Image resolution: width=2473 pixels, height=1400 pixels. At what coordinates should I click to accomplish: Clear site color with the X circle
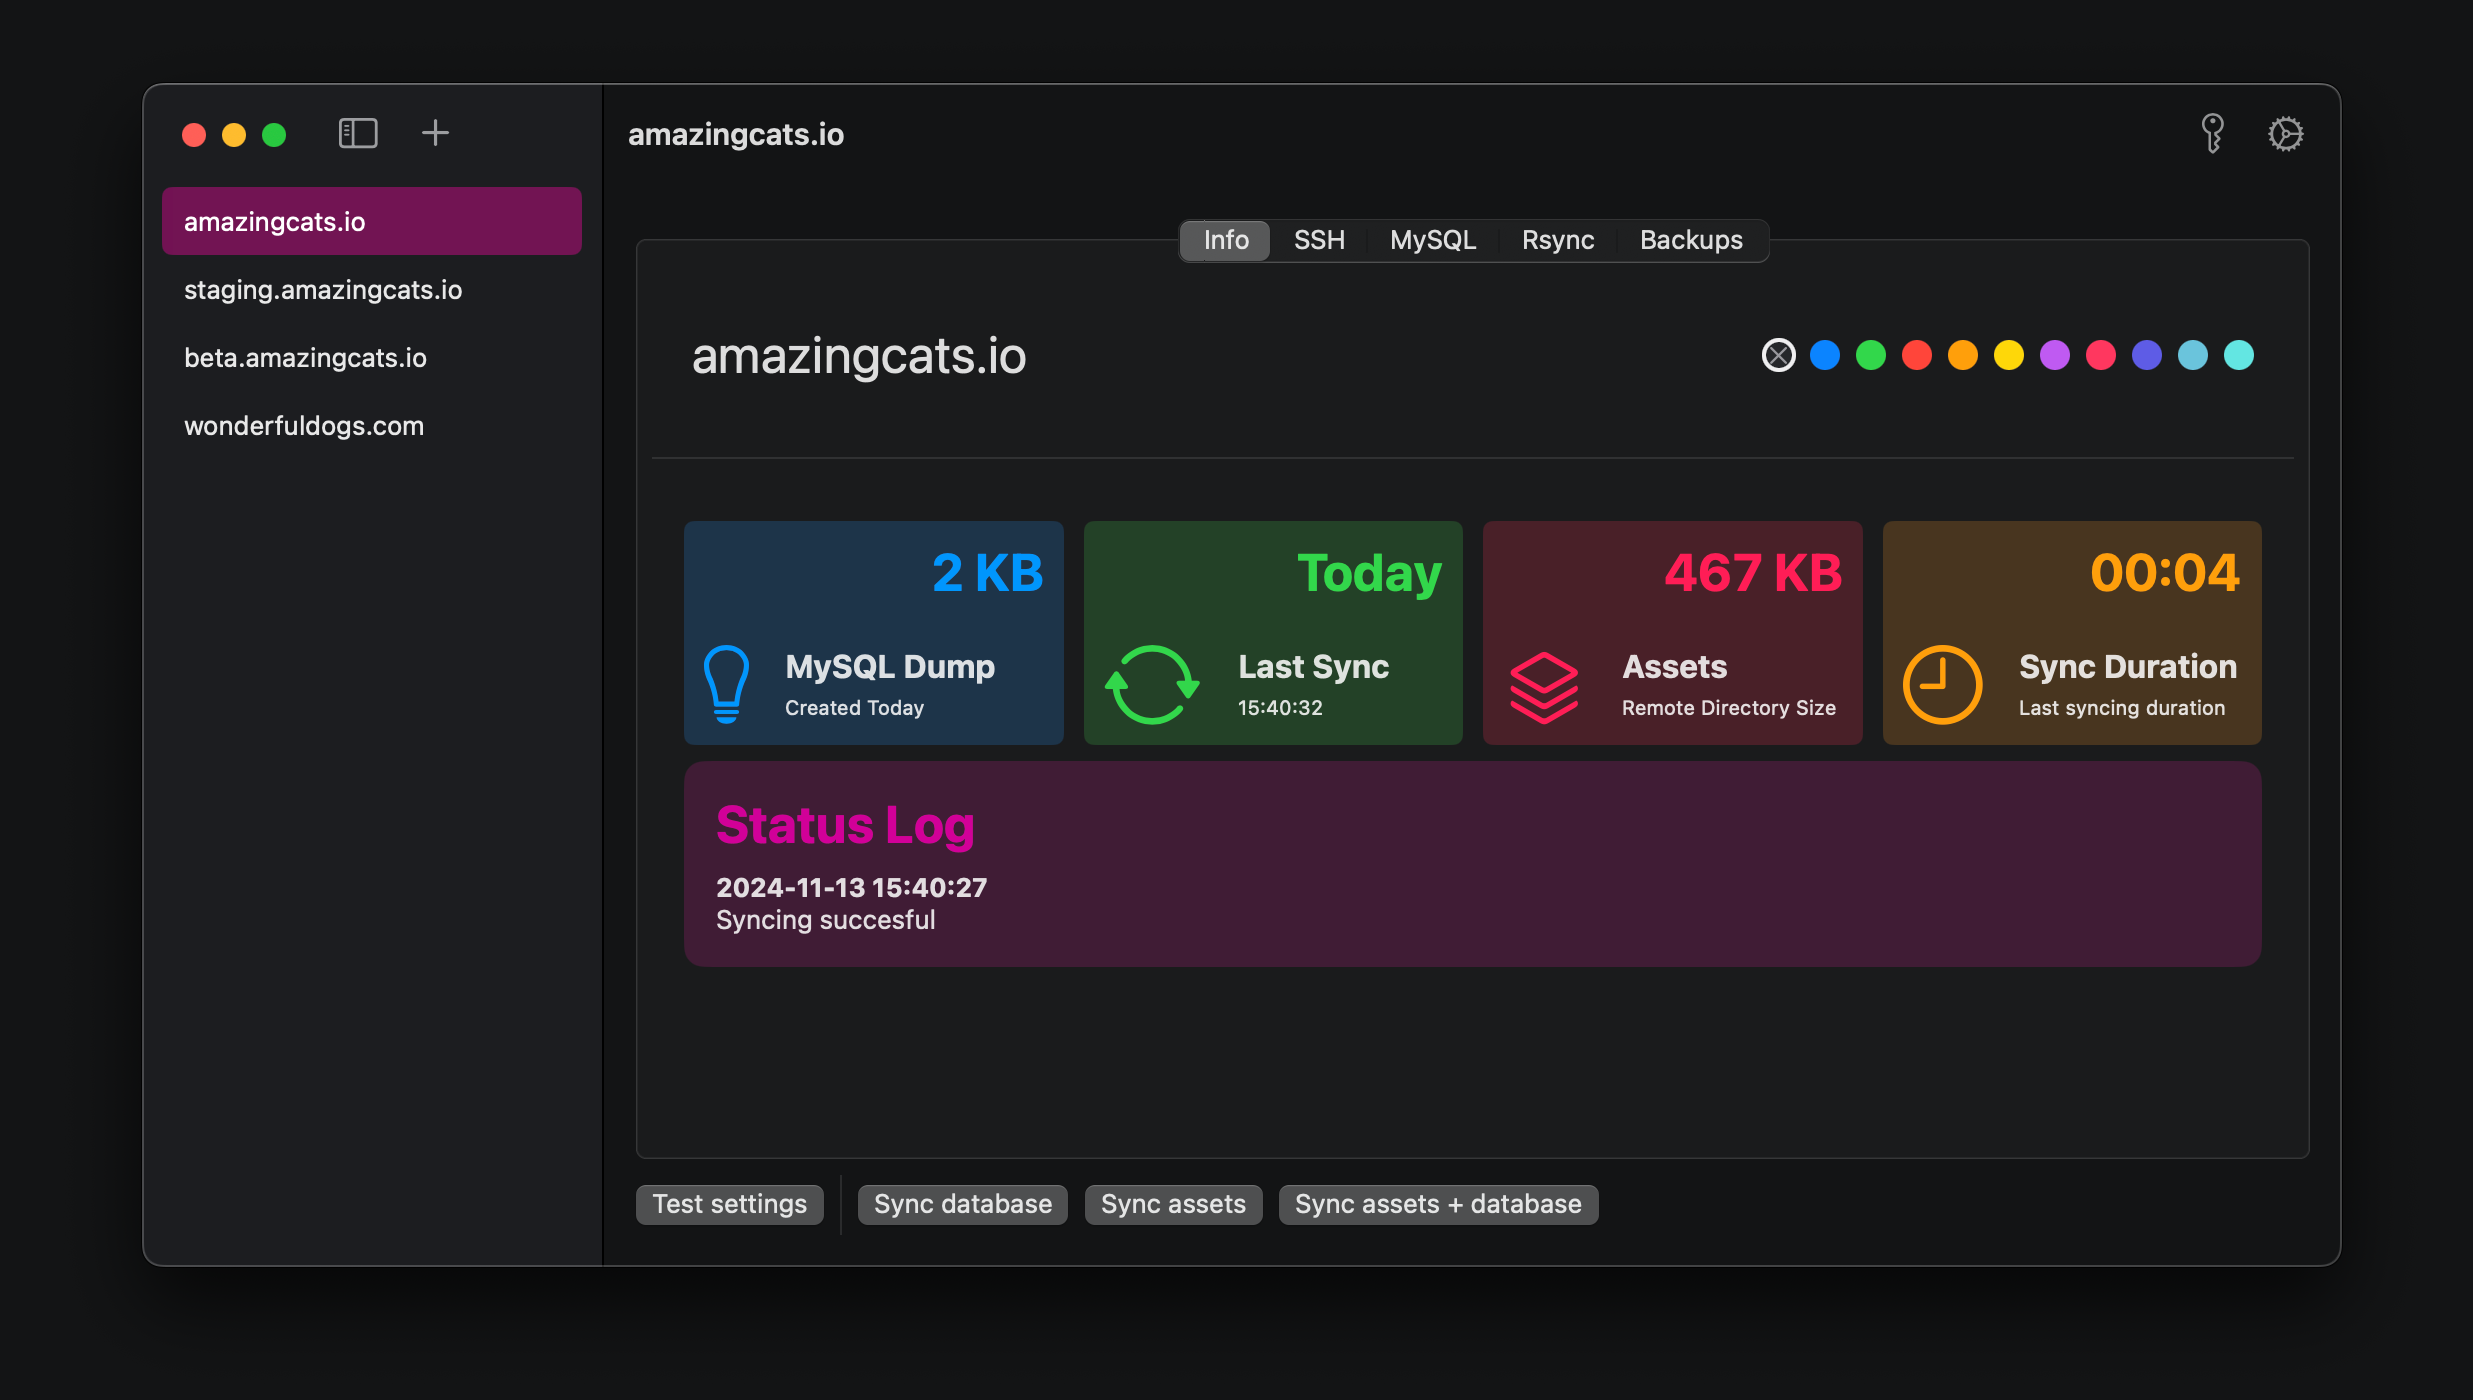pos(1778,355)
